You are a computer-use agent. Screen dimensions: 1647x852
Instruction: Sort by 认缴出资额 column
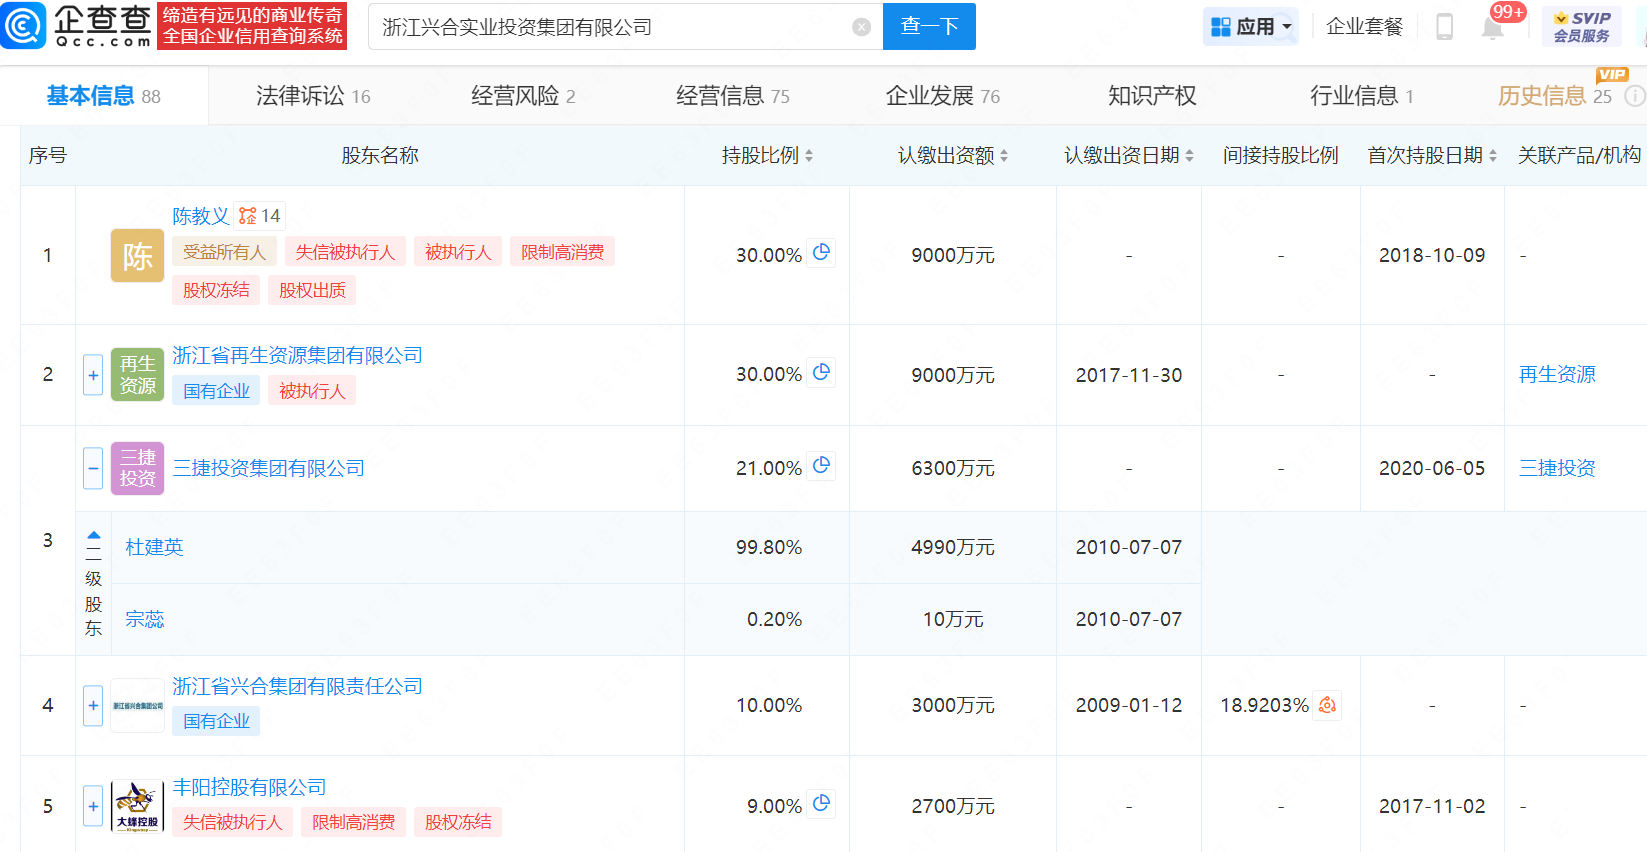pos(952,155)
